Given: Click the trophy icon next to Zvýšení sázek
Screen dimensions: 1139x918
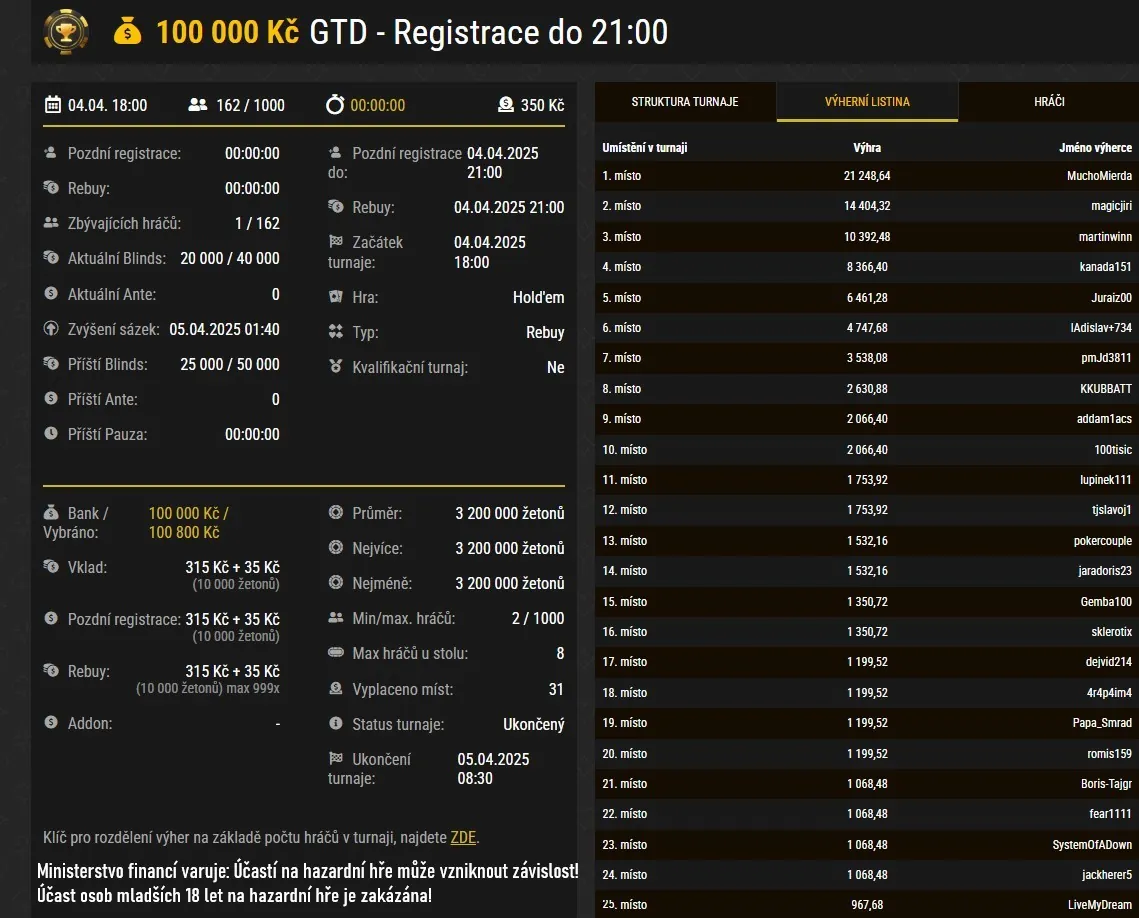Looking at the screenshot, I should (x=48, y=328).
